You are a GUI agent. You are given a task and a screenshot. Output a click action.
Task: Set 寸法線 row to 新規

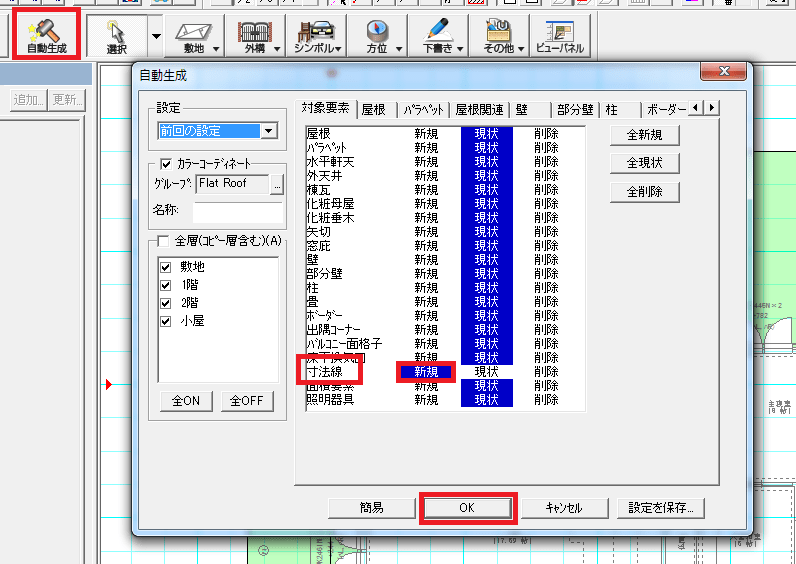tap(426, 372)
